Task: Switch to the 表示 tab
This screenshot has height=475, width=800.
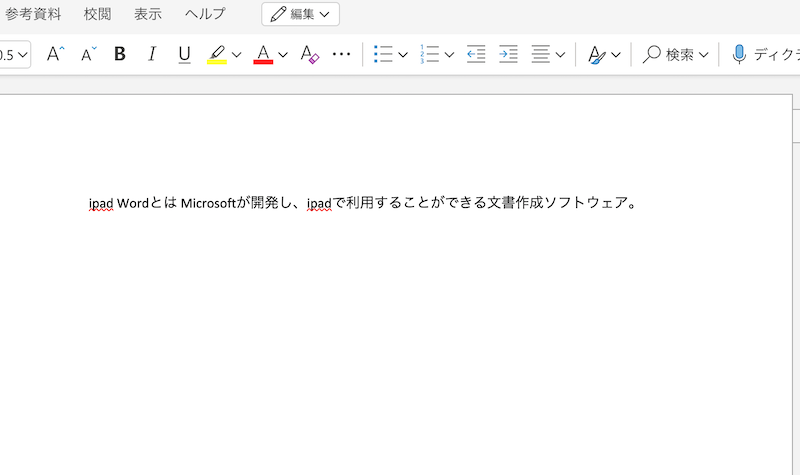Action: coord(148,14)
